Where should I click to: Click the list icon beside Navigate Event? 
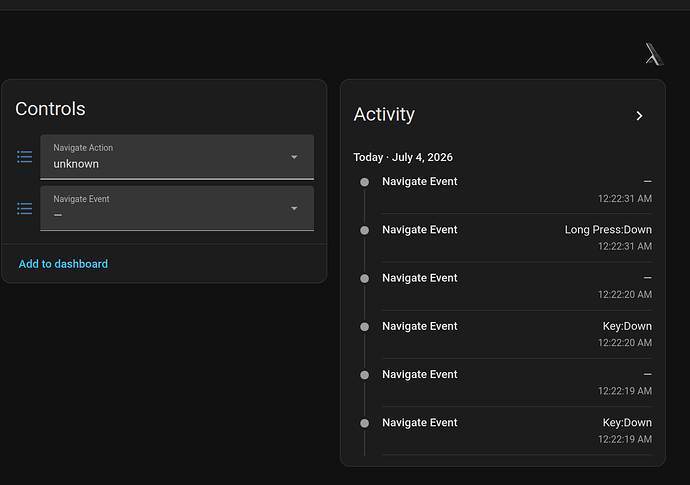click(x=25, y=208)
